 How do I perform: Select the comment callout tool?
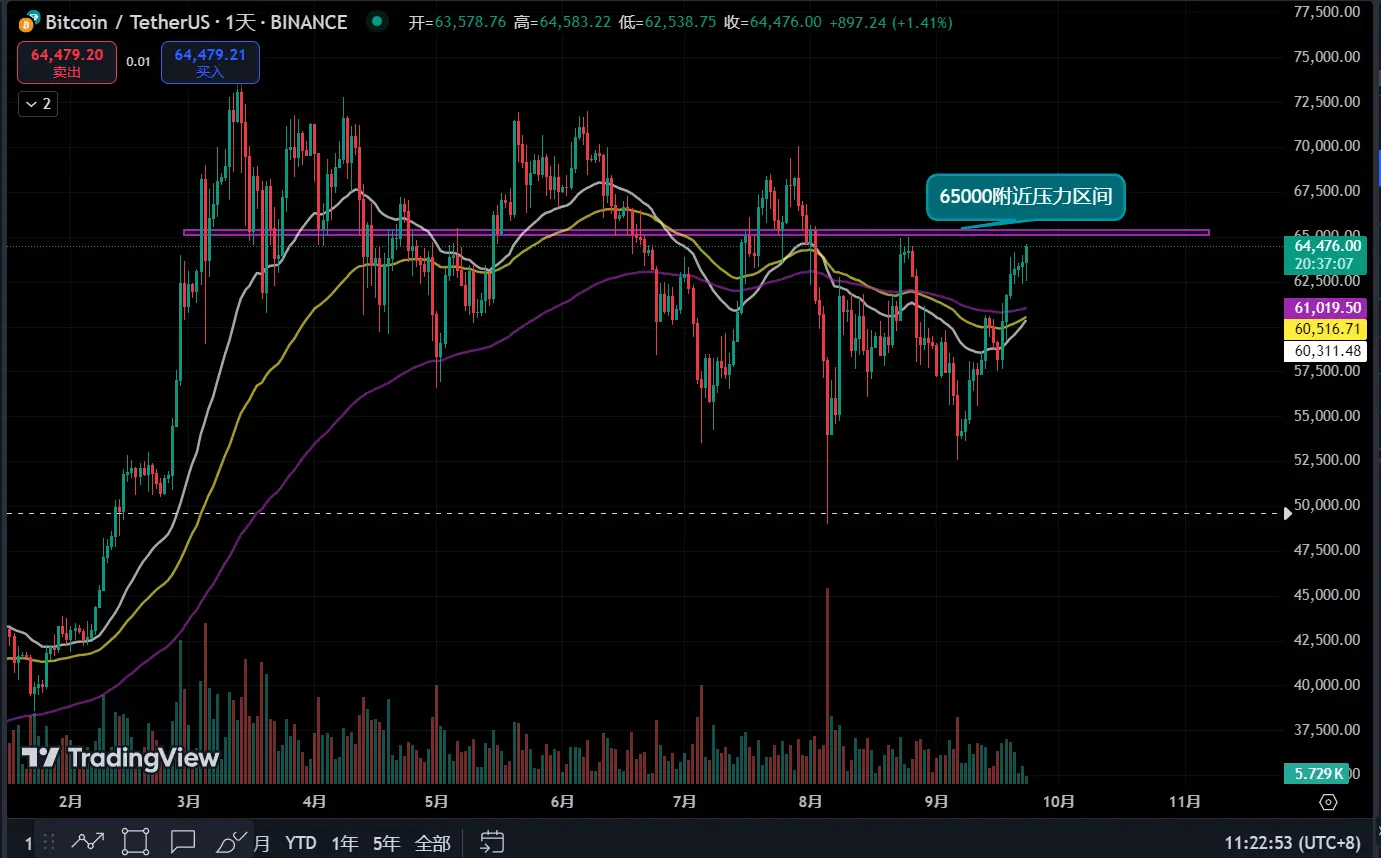point(182,842)
